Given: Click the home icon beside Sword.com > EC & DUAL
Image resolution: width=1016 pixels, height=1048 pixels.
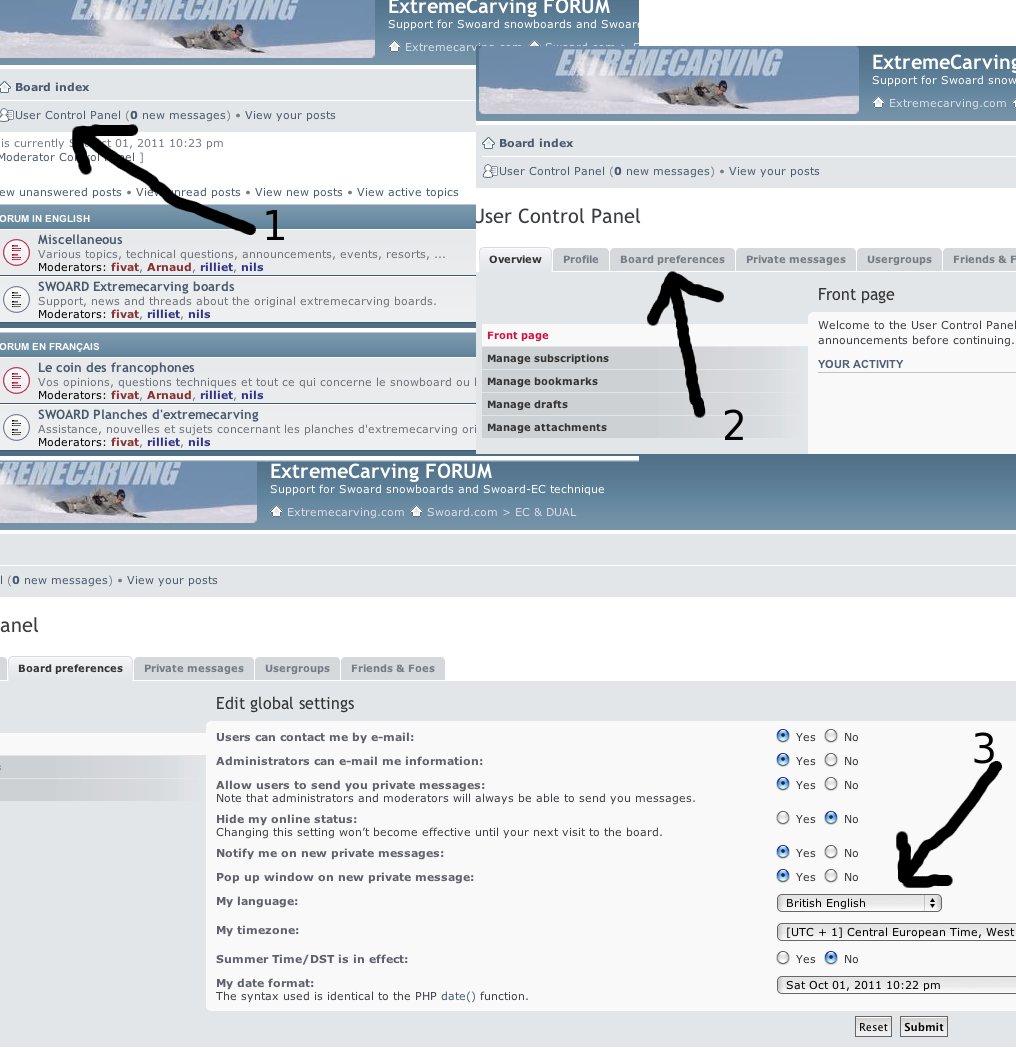Looking at the screenshot, I should pos(419,512).
